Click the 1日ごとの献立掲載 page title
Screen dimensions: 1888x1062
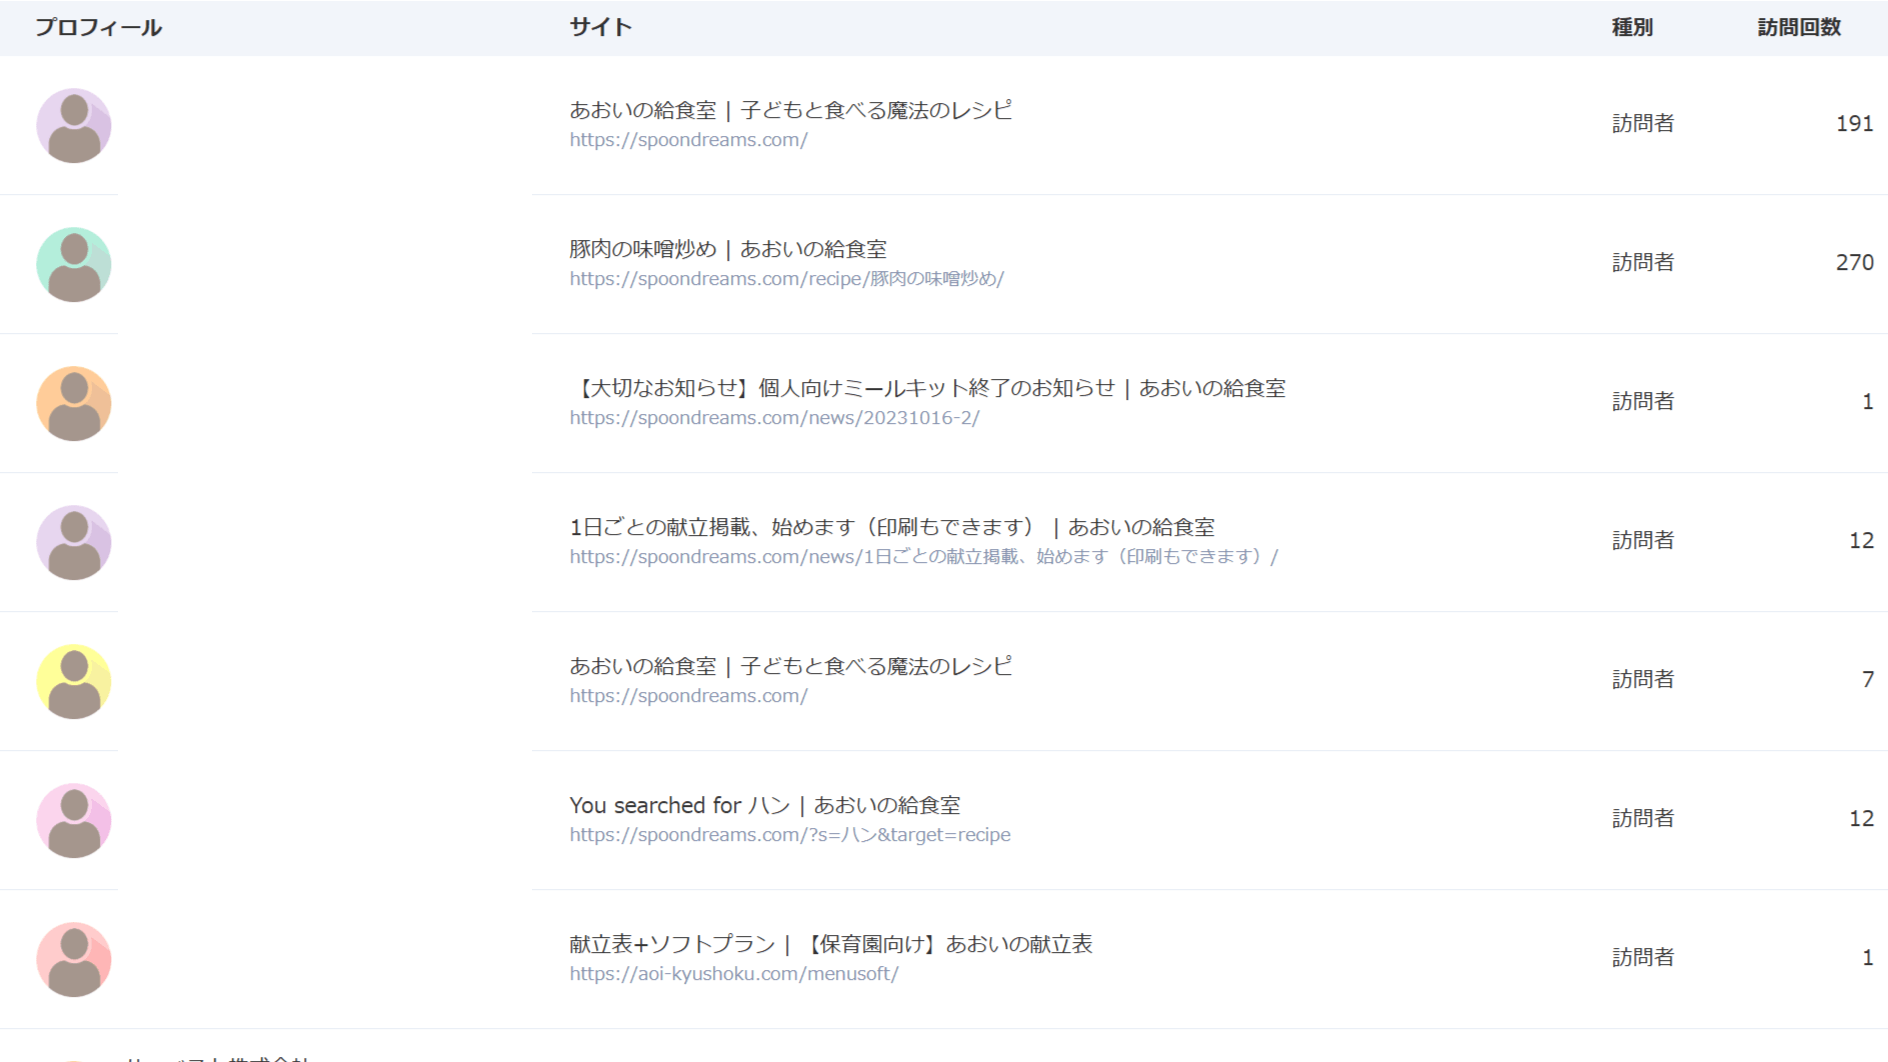891,527
